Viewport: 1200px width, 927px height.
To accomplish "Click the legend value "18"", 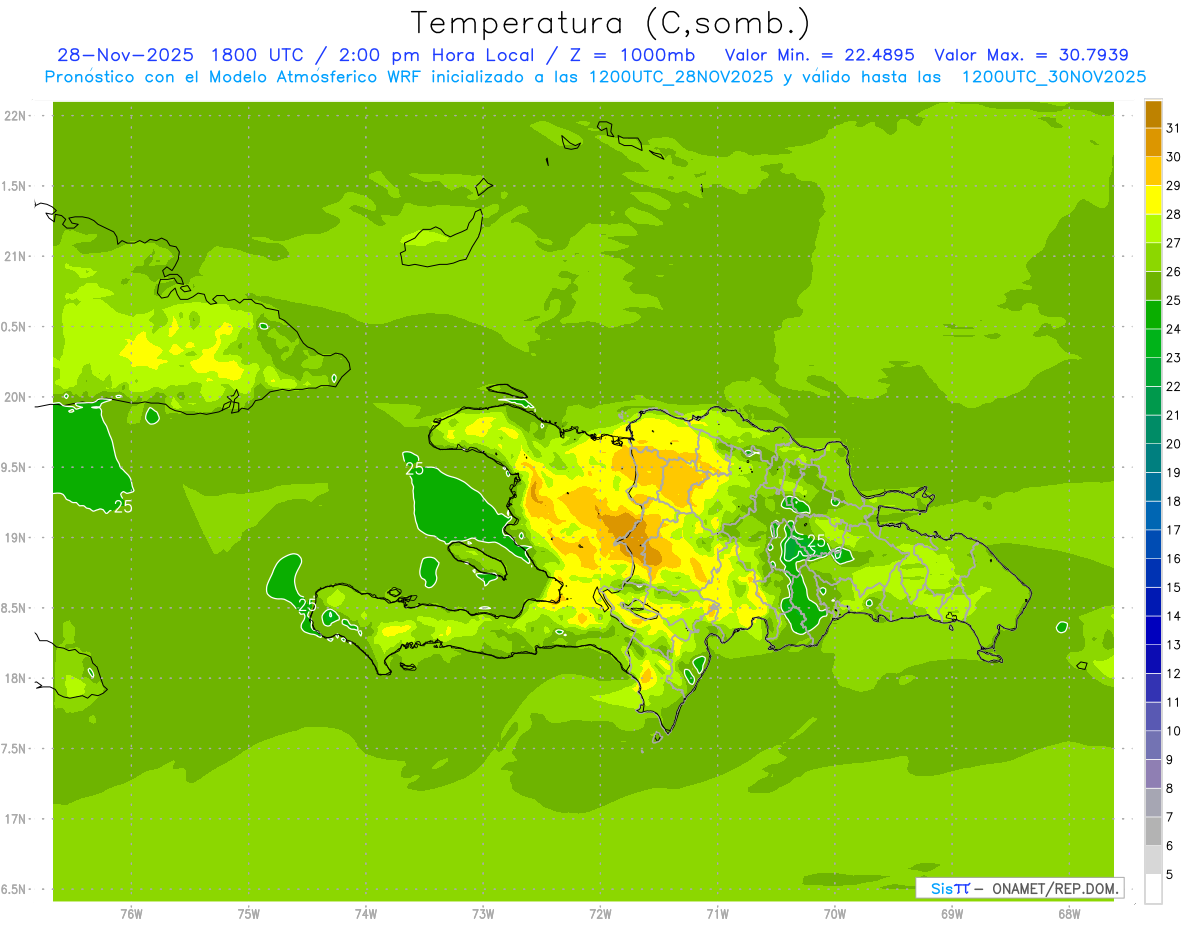I will pos(1173,501).
